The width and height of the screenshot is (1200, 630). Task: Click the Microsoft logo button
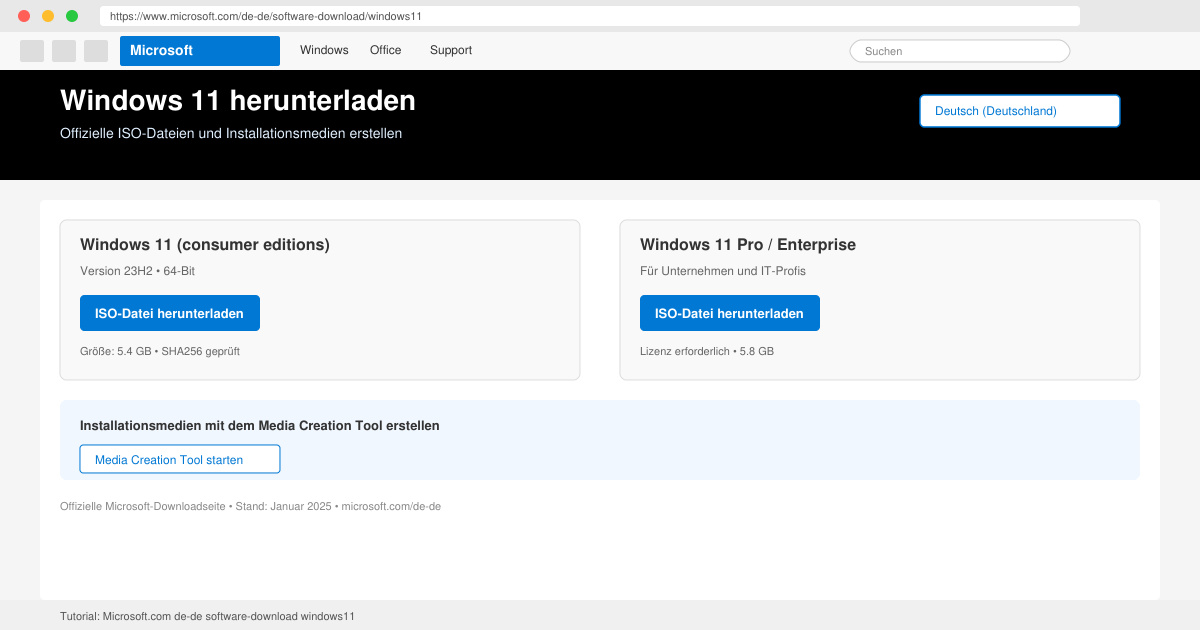point(200,51)
